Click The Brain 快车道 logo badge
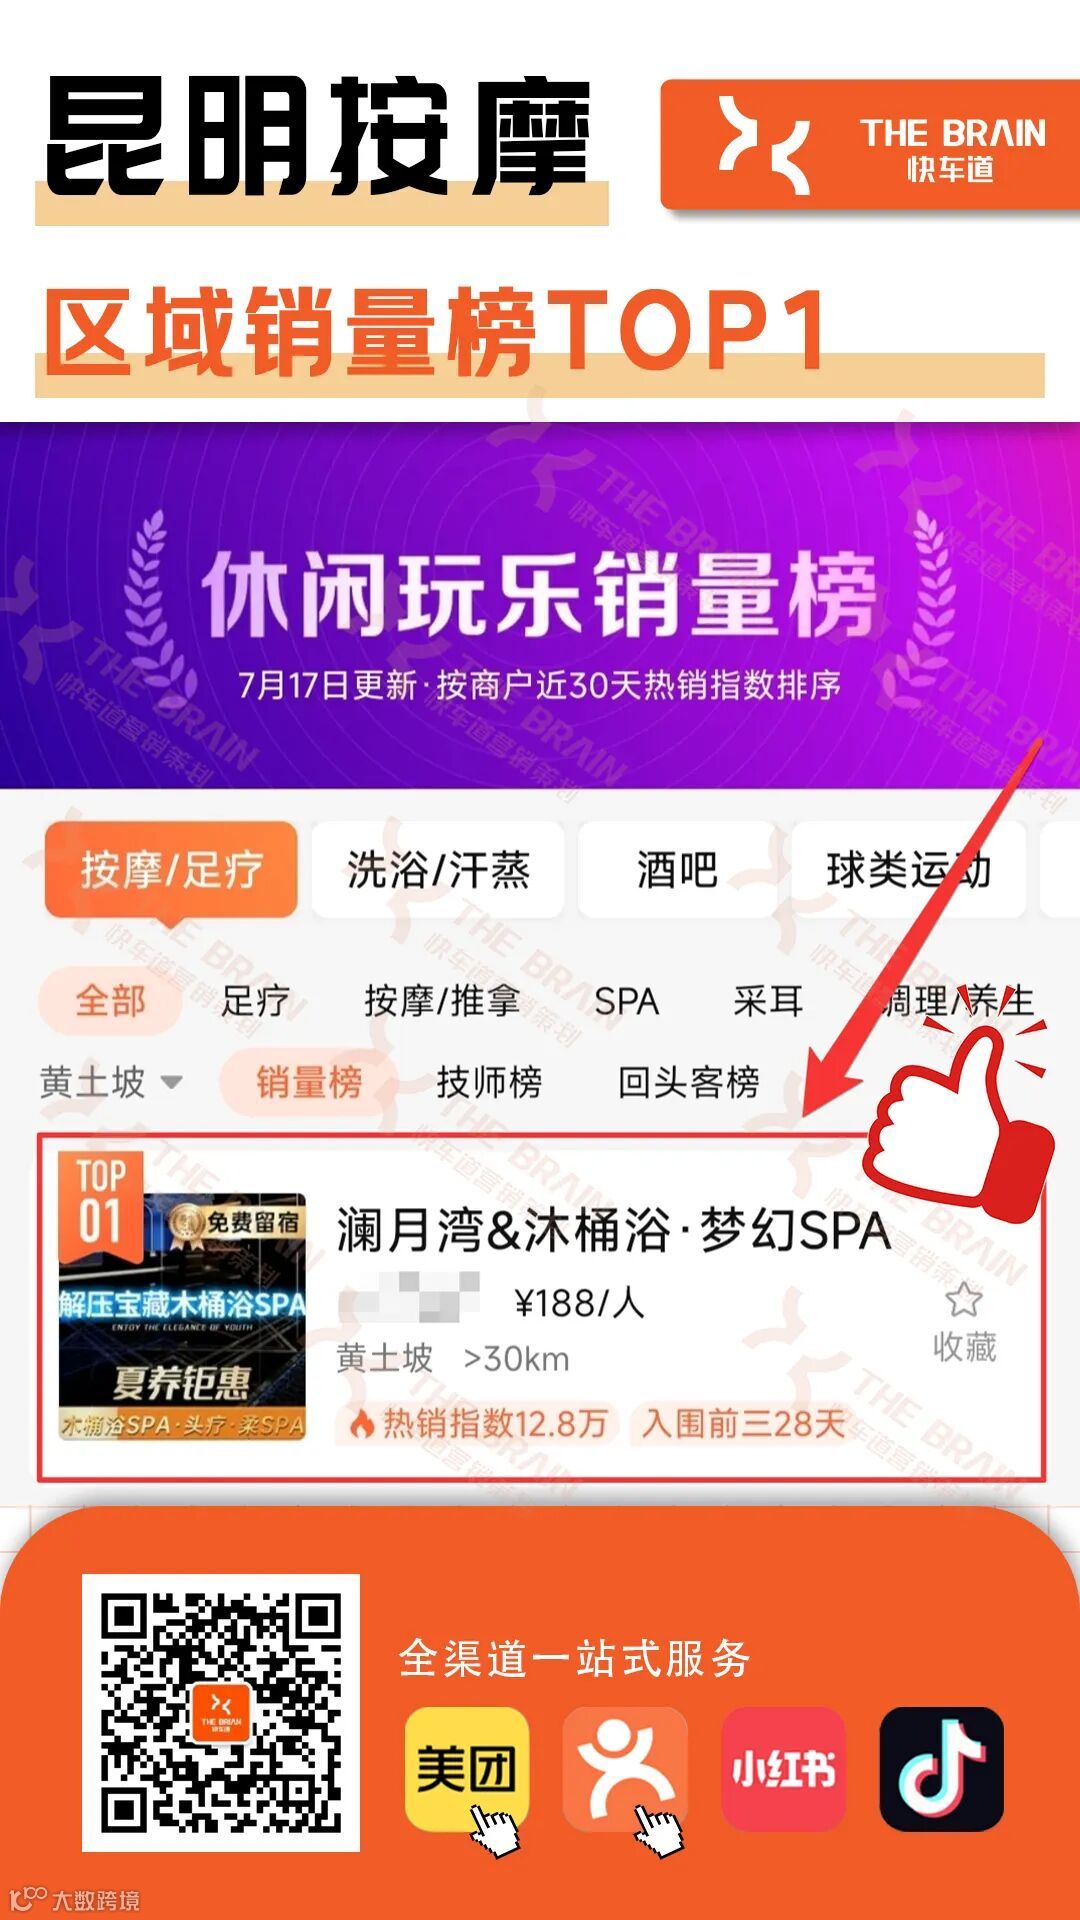Screen dimensions: 1080x1920 pyautogui.click(x=870, y=145)
